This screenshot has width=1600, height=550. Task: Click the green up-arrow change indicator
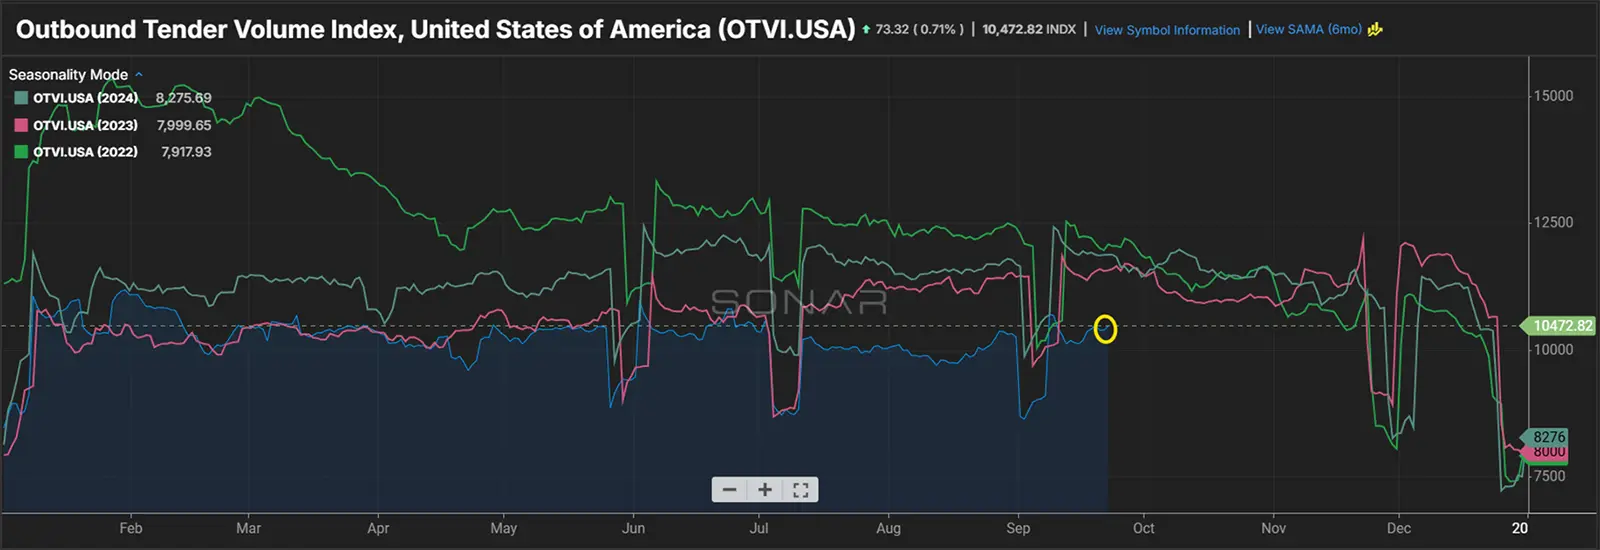click(x=866, y=30)
